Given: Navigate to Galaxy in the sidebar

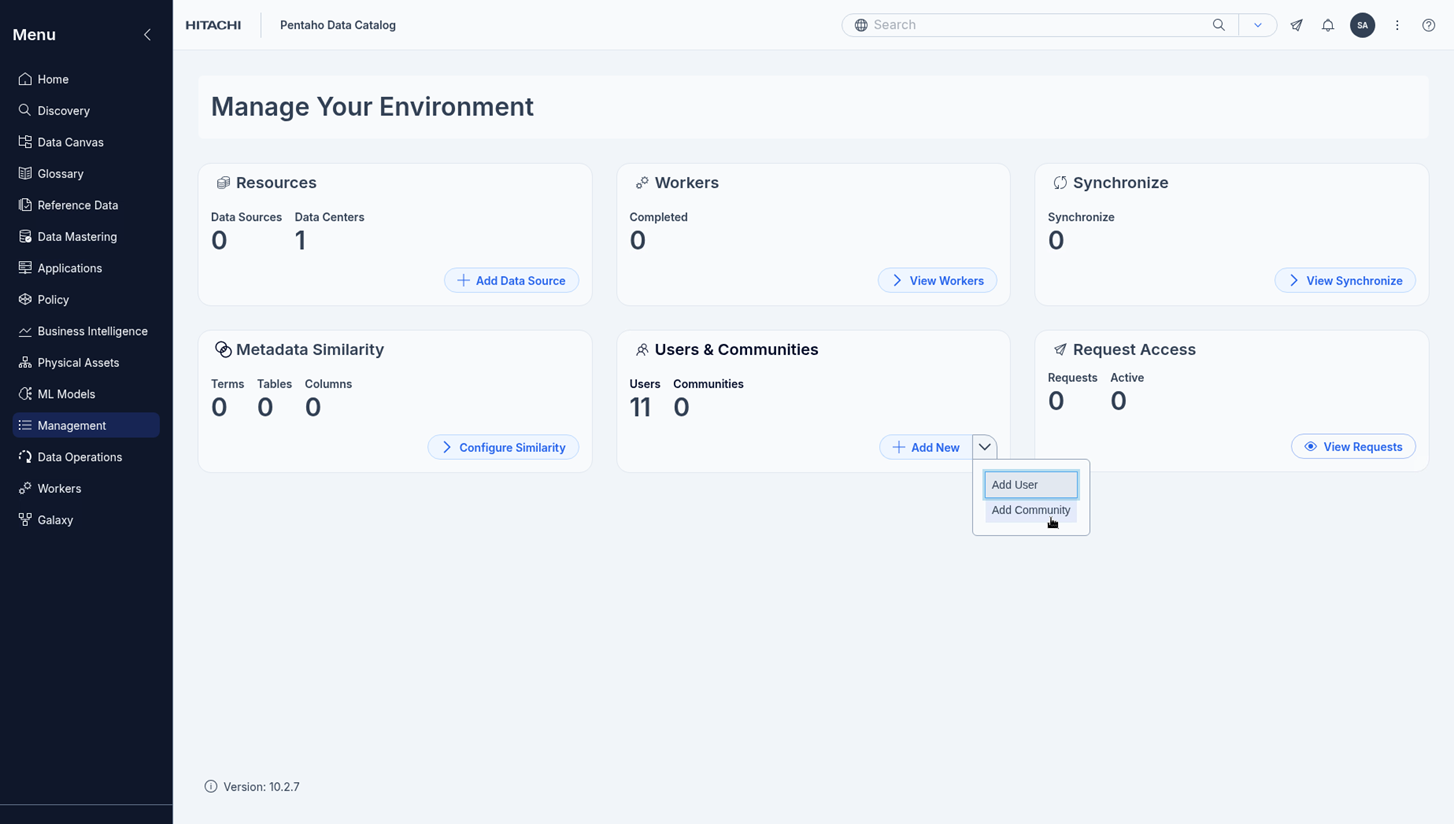Looking at the screenshot, I should [x=55, y=520].
